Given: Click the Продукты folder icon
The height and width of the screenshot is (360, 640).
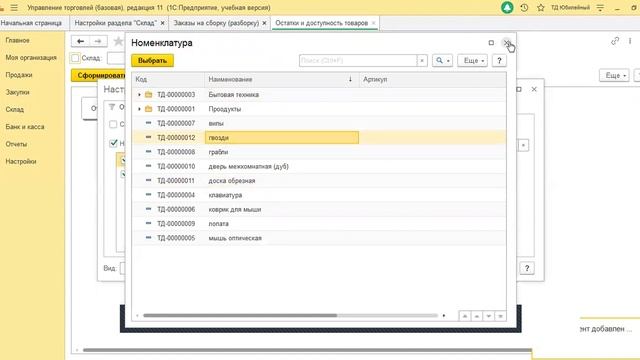Looking at the screenshot, I should coord(149,109).
